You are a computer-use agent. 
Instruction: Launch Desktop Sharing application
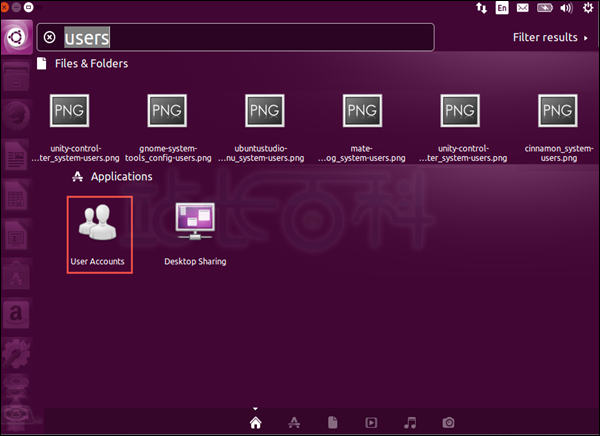[195, 234]
